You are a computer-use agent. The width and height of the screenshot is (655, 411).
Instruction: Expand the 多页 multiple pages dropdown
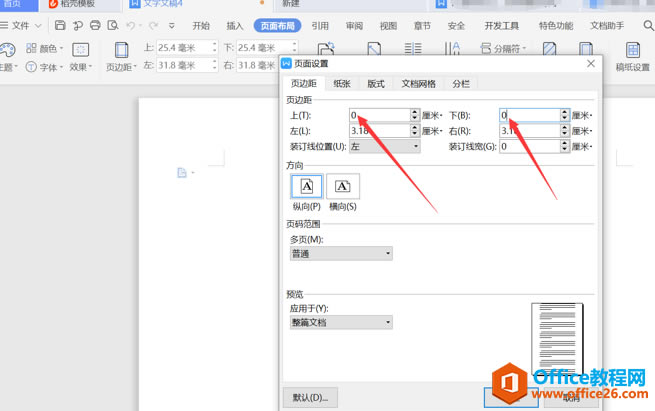pos(340,254)
